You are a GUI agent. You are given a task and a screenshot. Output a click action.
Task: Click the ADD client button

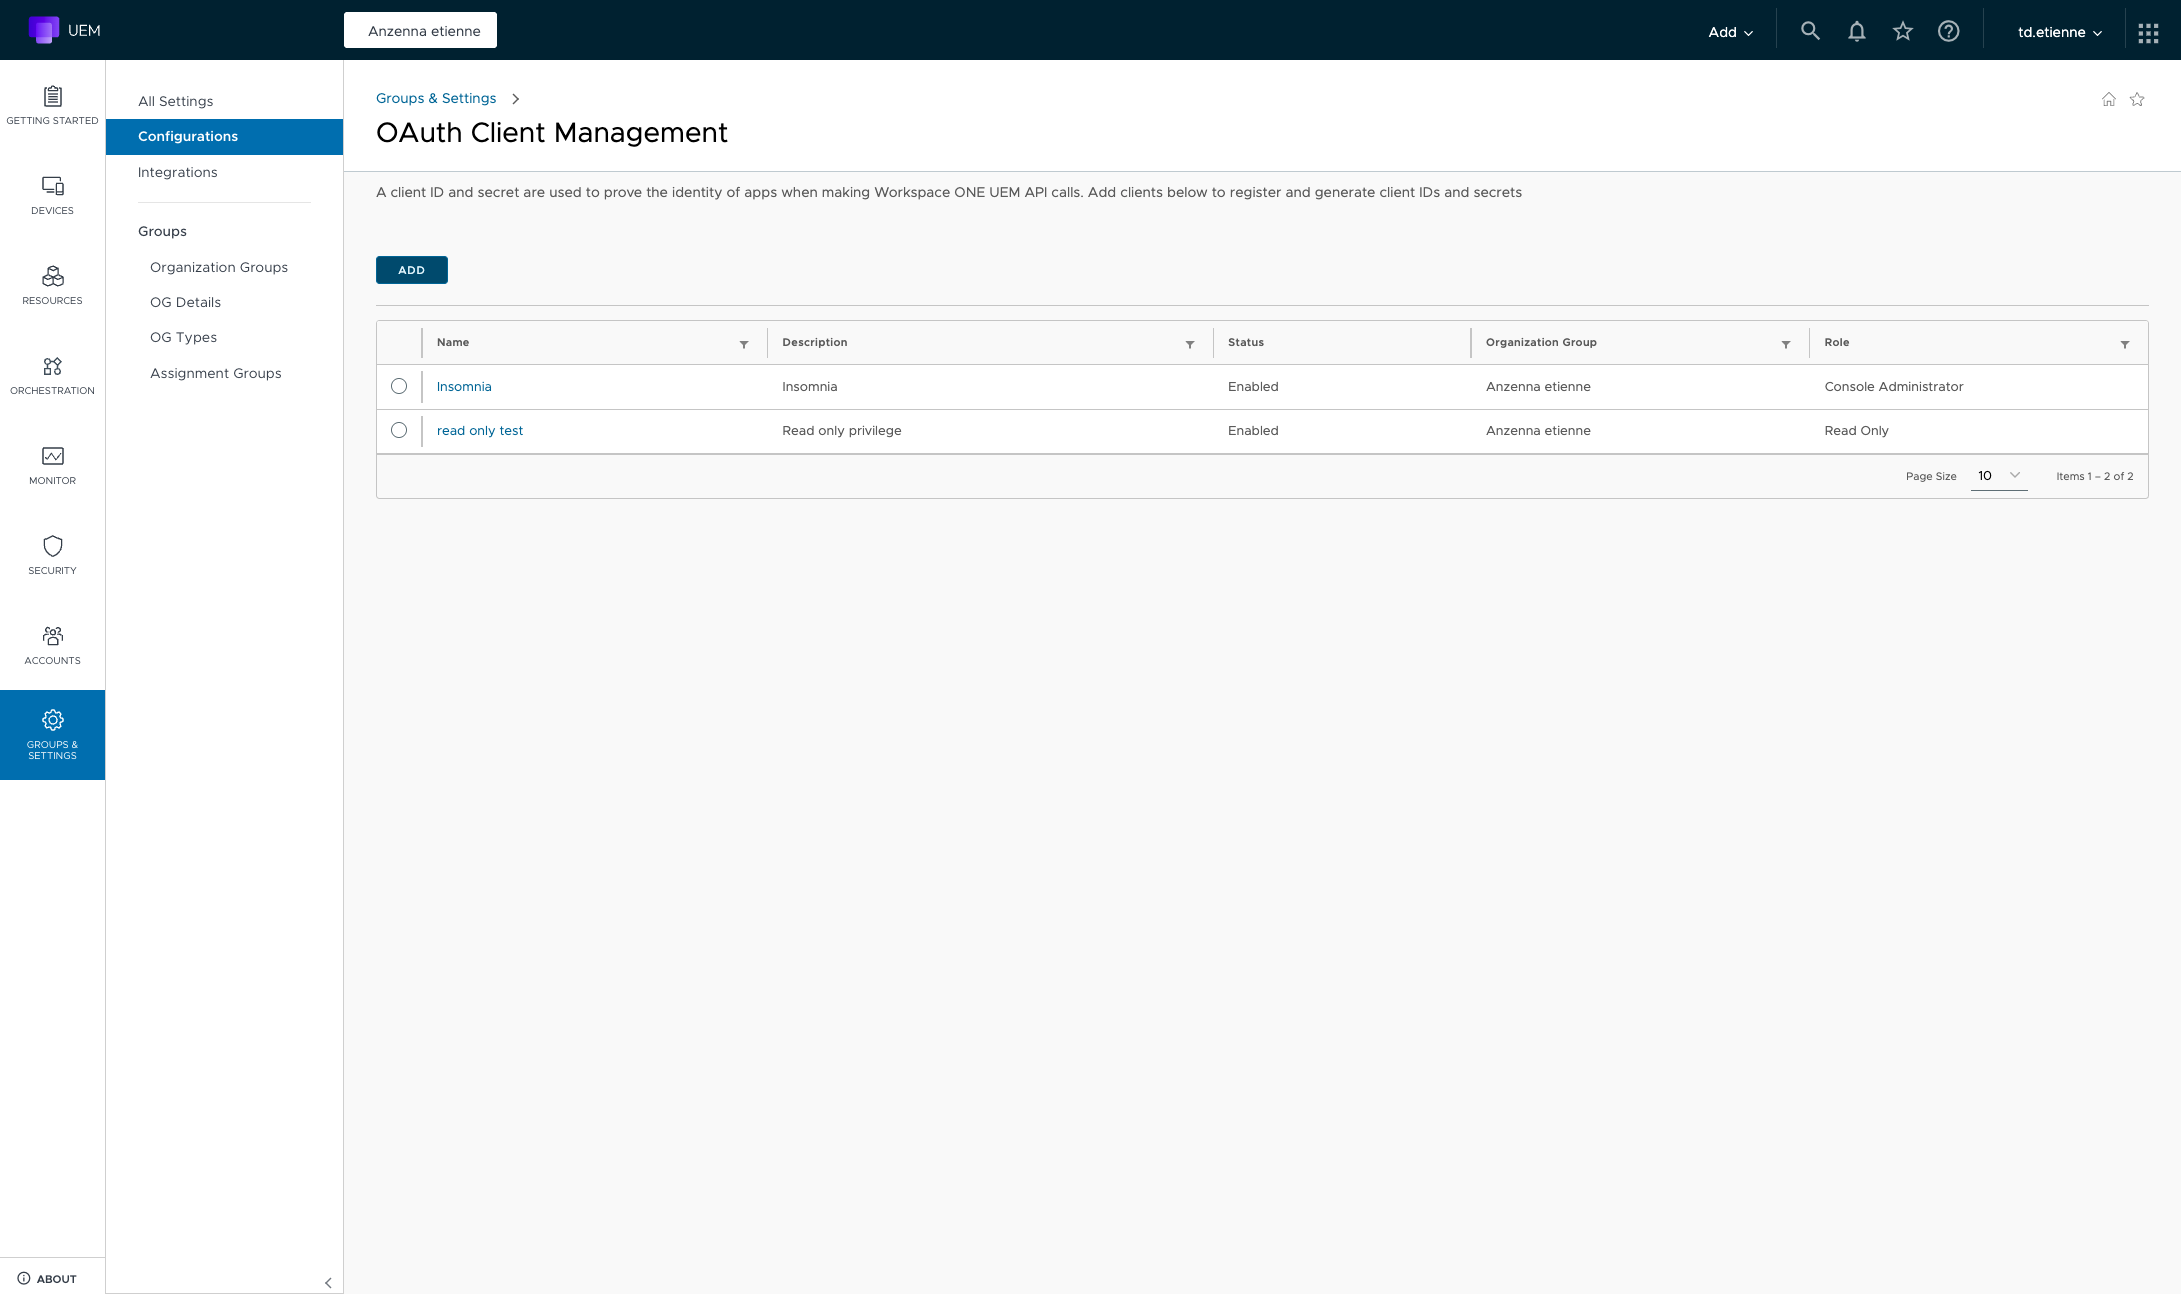click(411, 270)
